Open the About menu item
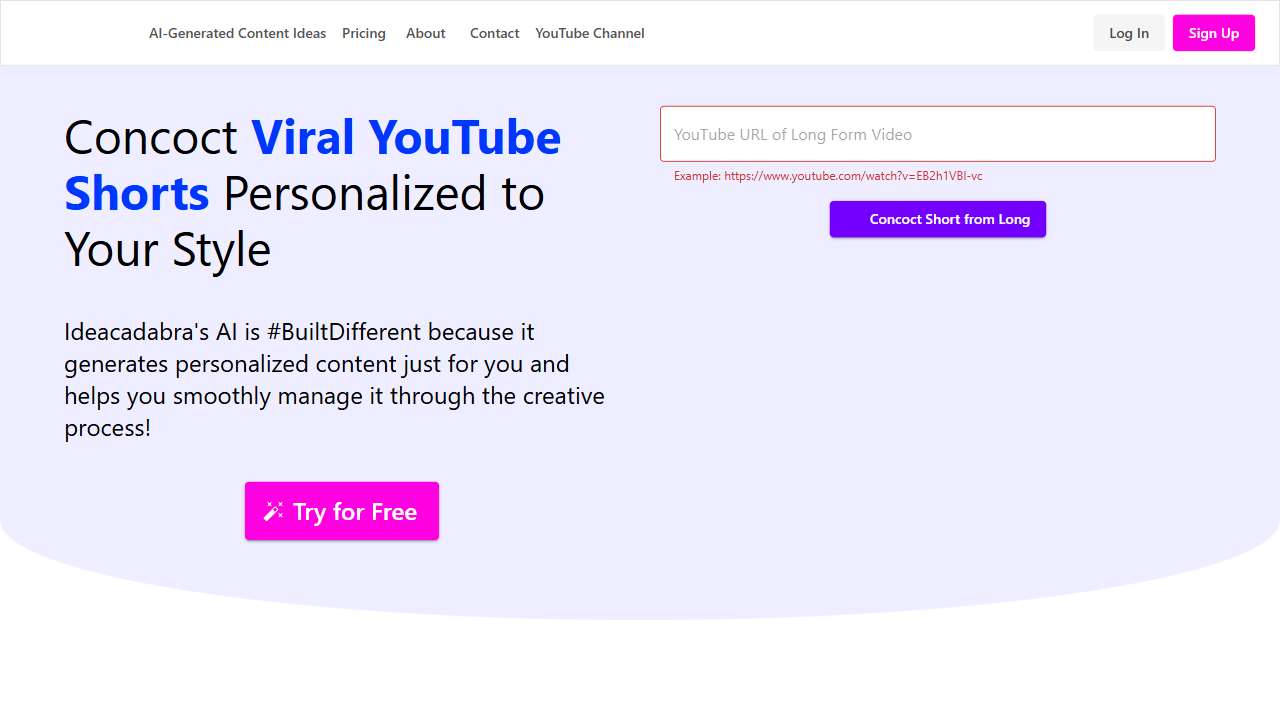Image resolution: width=1280 pixels, height=720 pixels. [x=425, y=33]
